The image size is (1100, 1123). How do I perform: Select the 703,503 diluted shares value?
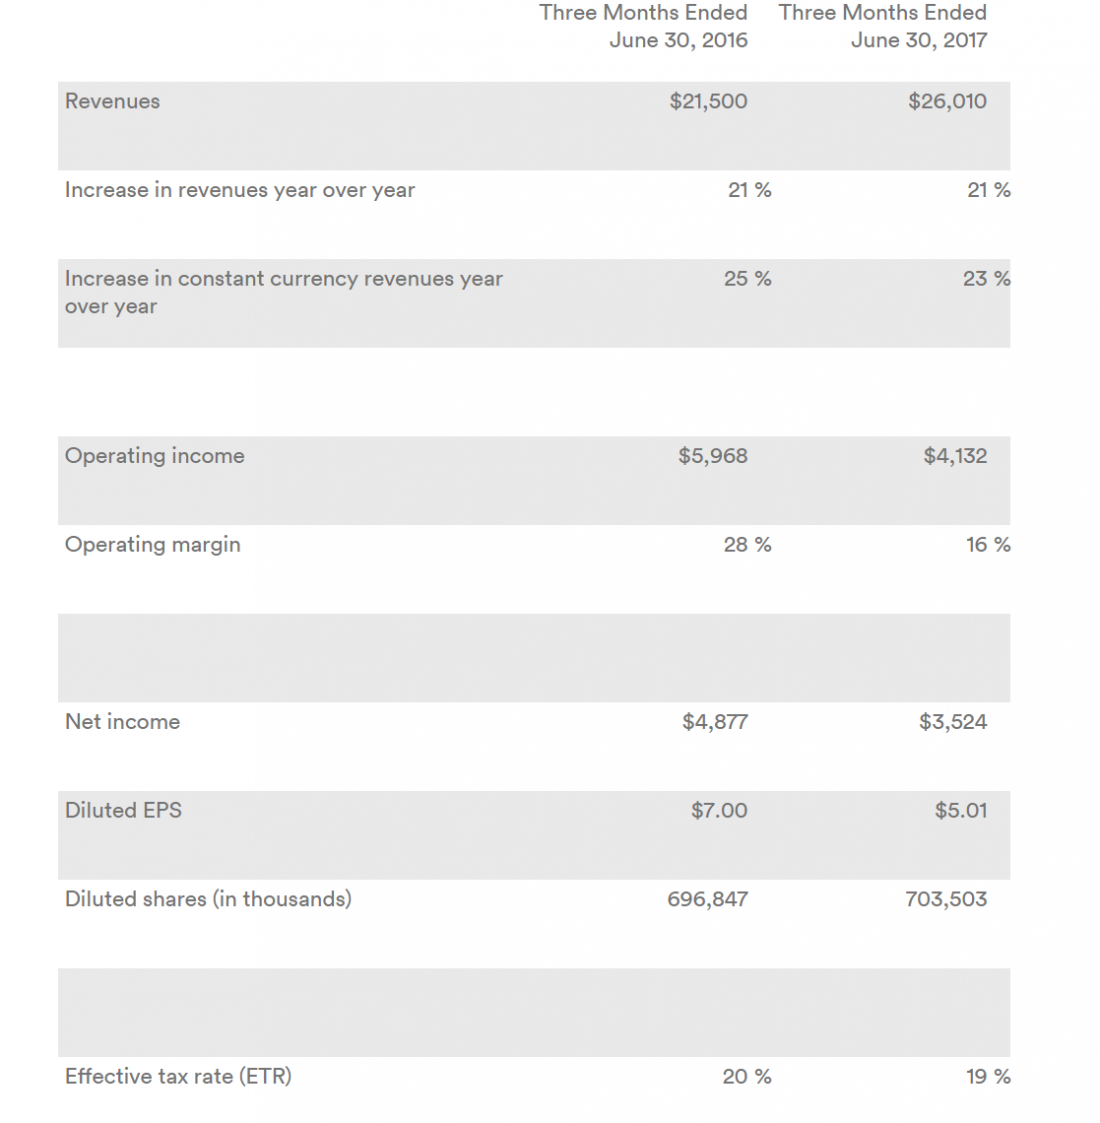click(946, 899)
